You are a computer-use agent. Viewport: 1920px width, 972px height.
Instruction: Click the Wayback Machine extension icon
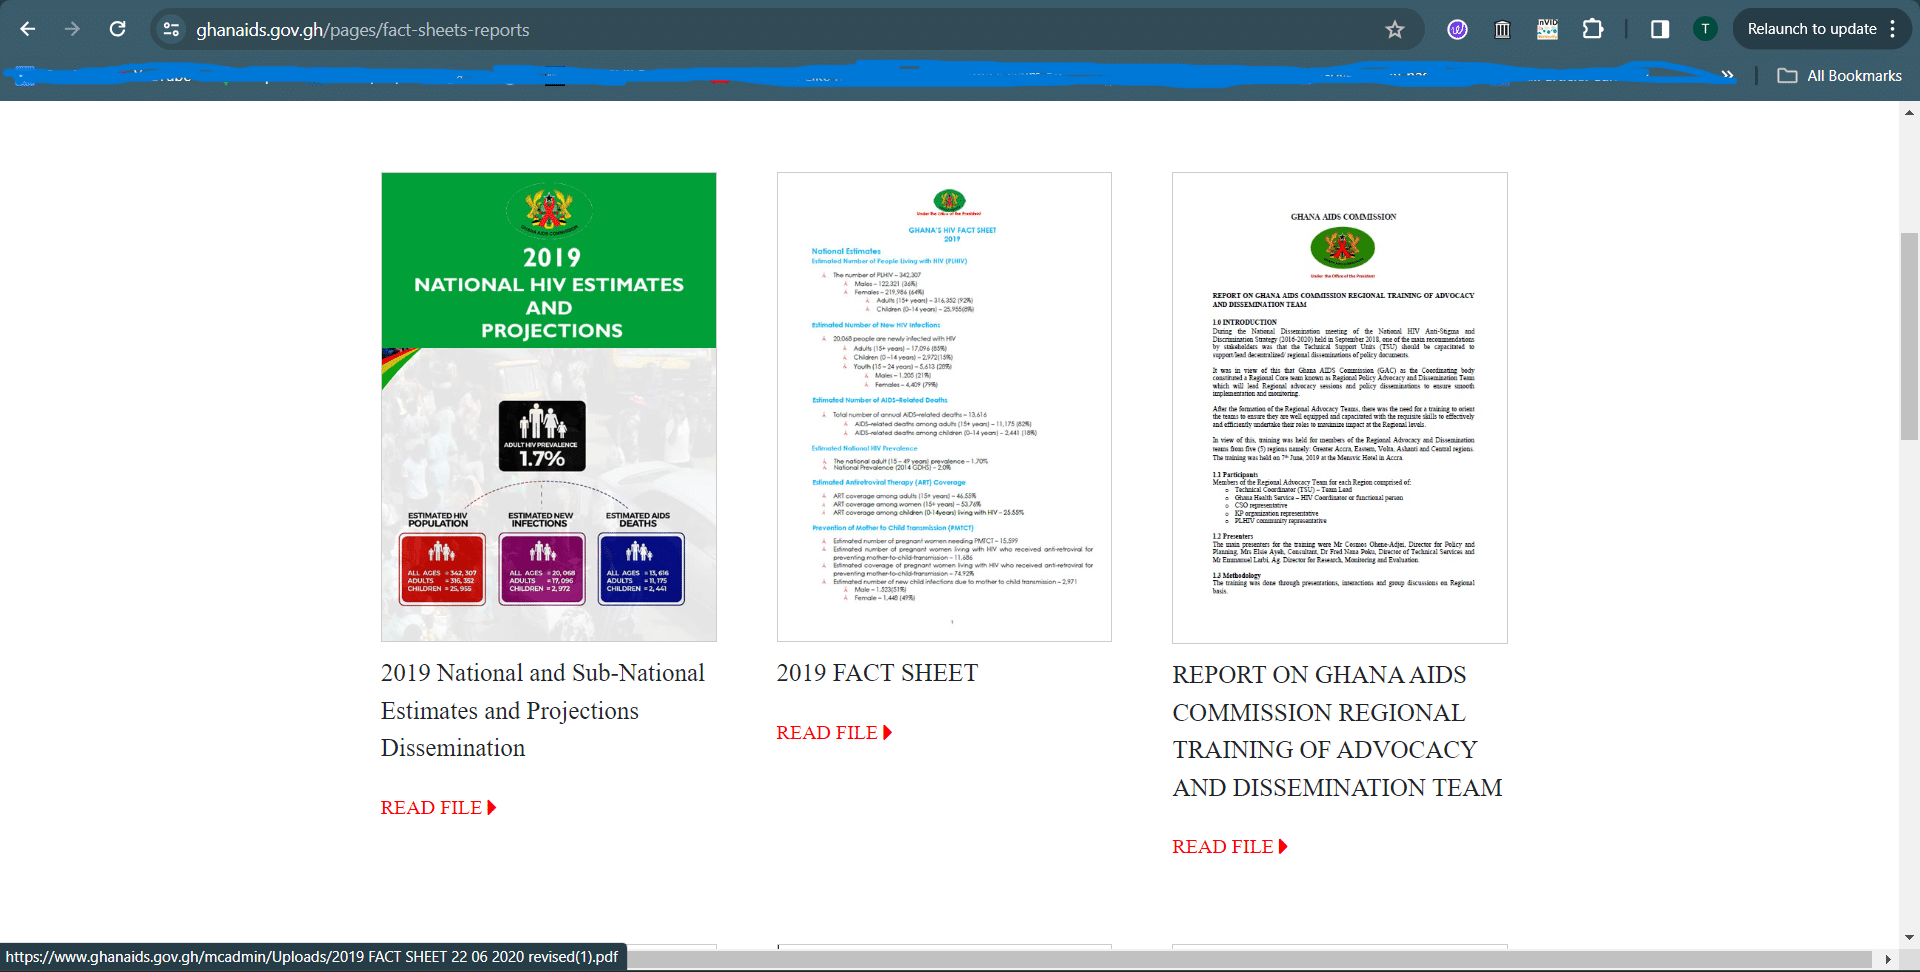click(1502, 29)
